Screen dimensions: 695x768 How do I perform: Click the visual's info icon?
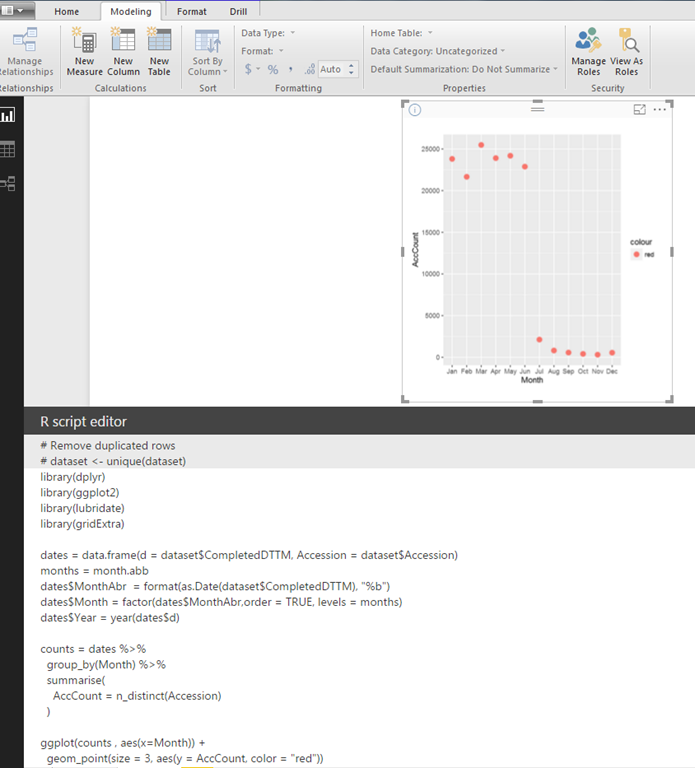[x=415, y=110]
